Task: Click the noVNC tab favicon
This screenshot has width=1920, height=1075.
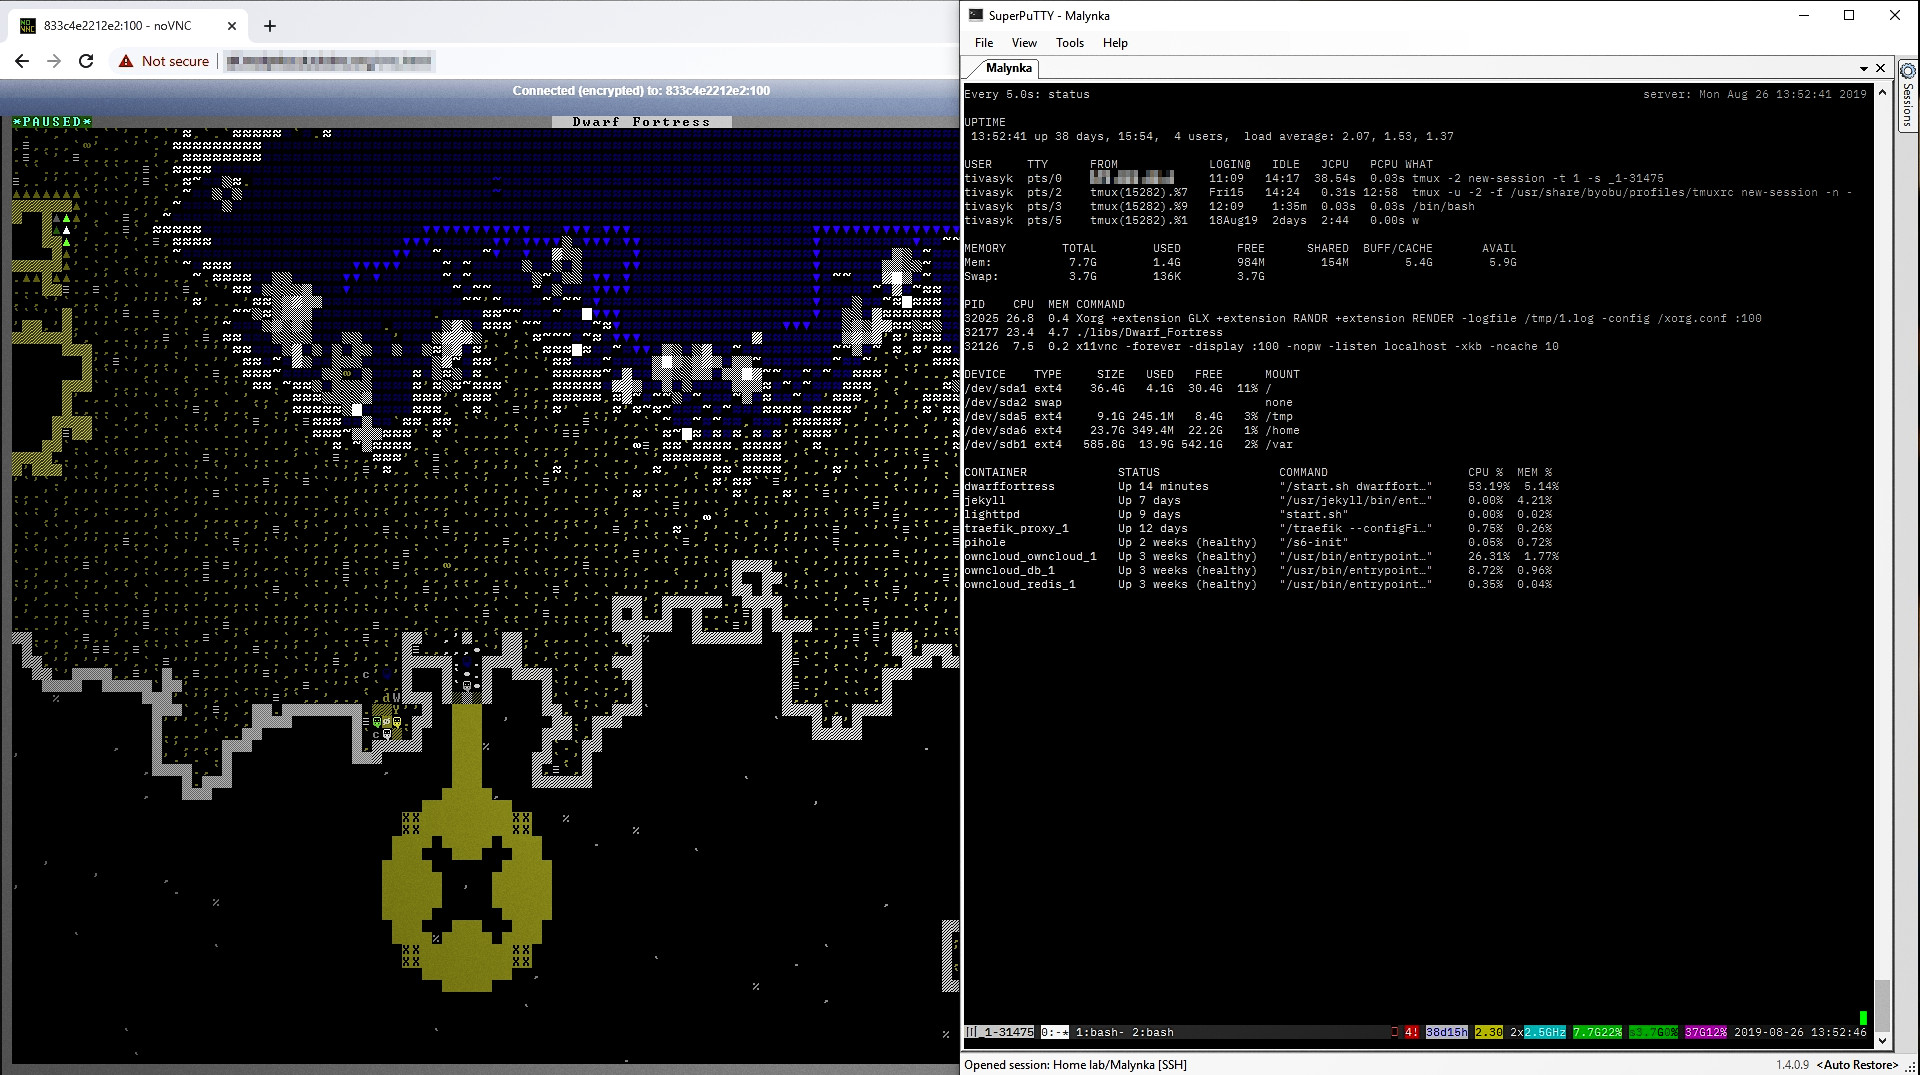Action: pos(28,26)
